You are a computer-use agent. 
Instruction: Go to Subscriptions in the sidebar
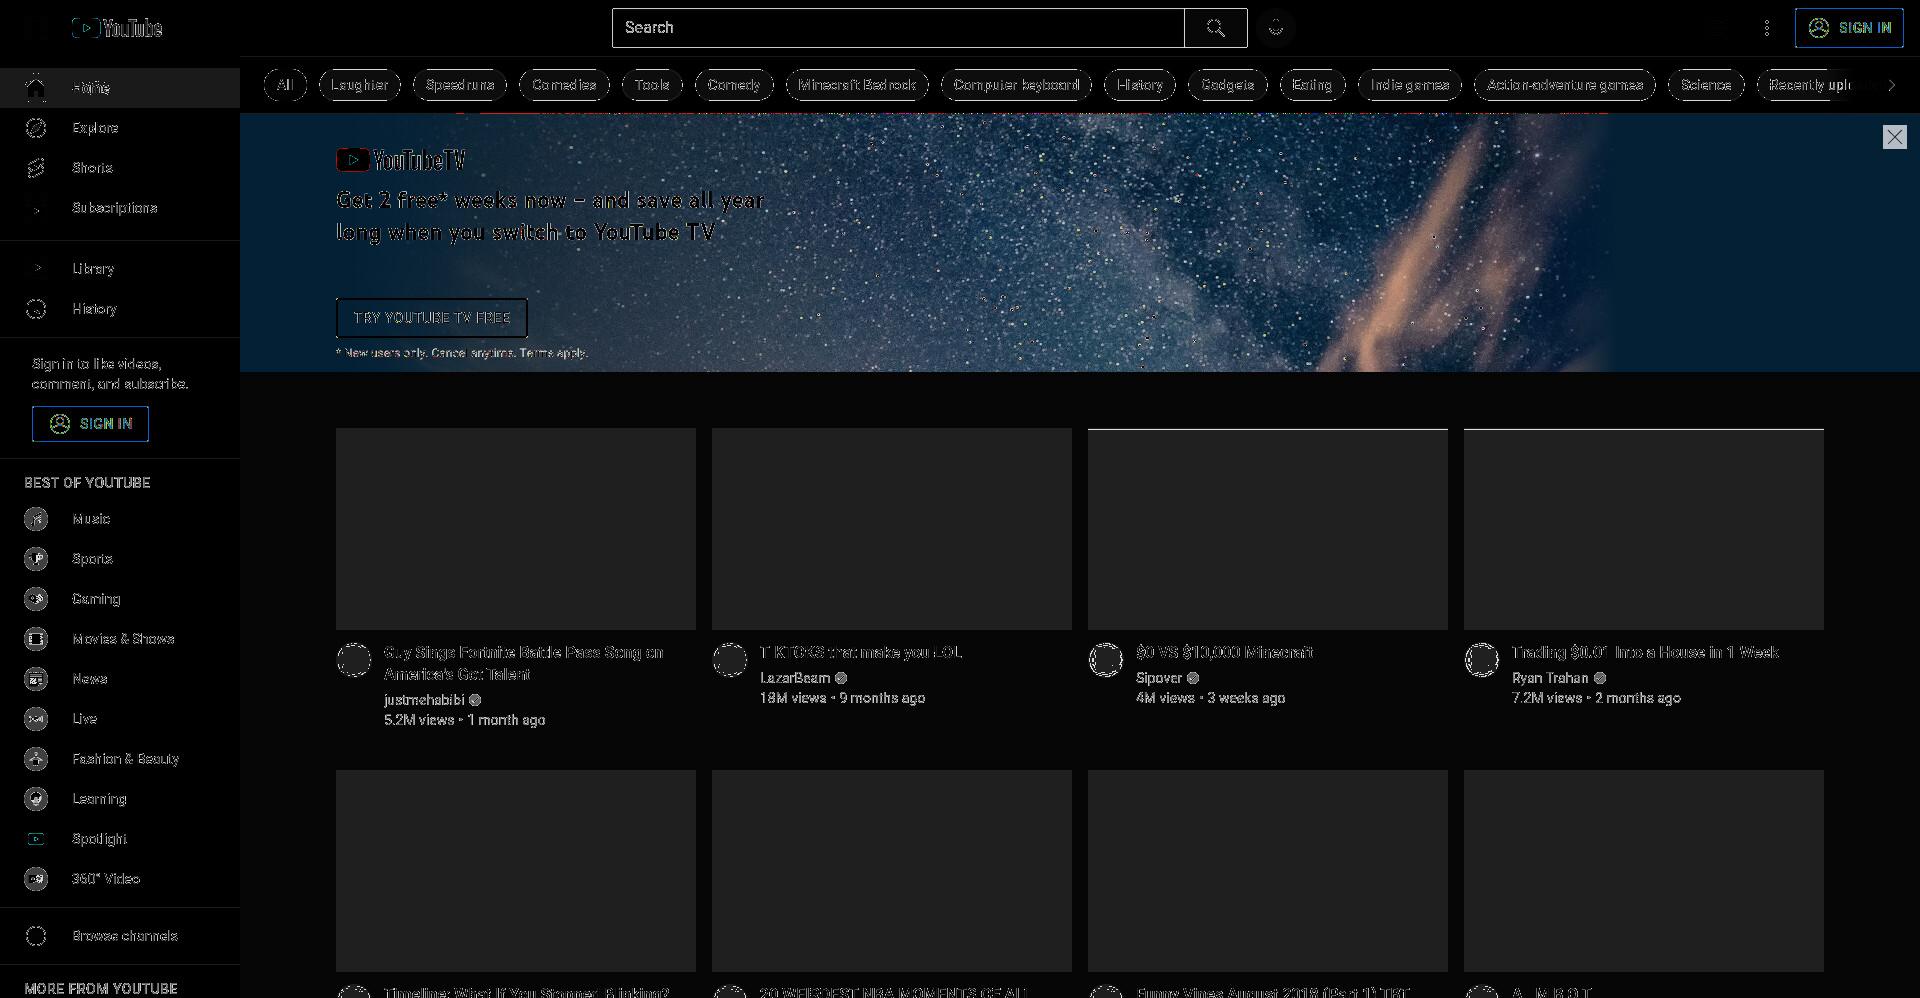[120, 208]
